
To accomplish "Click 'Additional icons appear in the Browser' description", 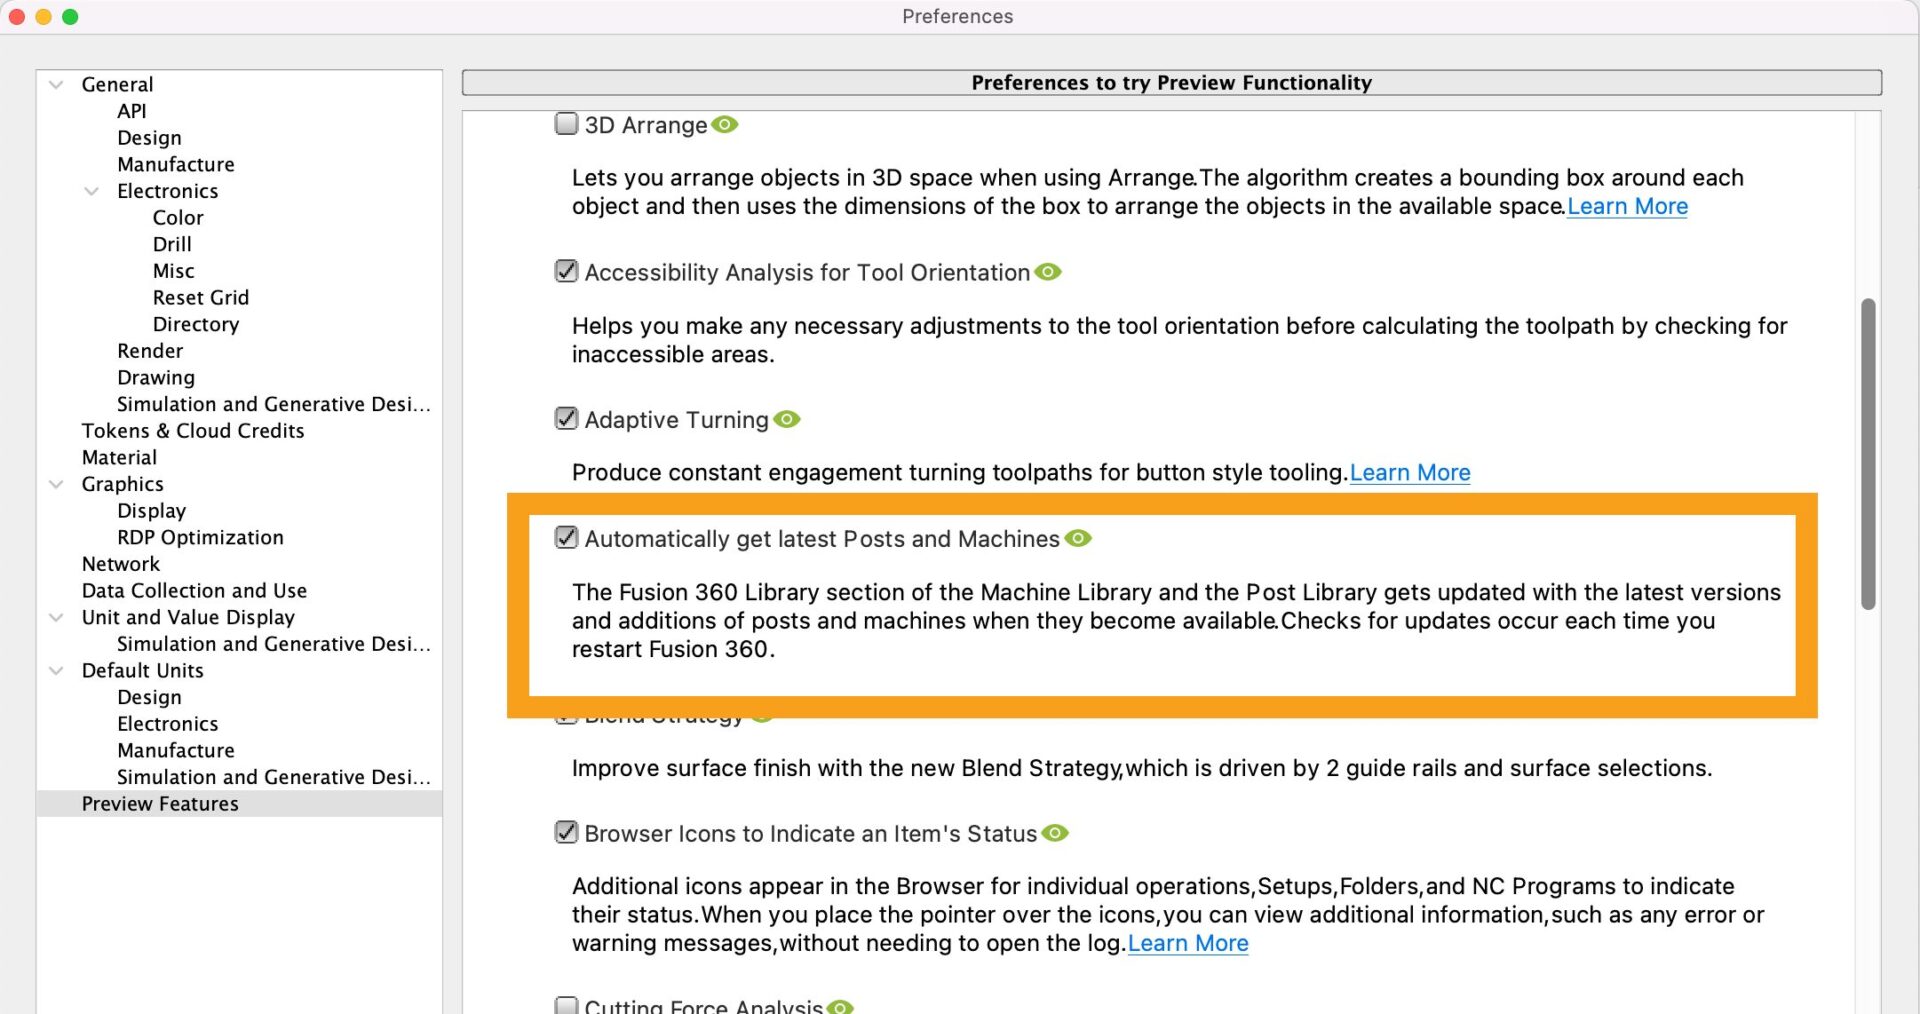I will tap(1168, 914).
